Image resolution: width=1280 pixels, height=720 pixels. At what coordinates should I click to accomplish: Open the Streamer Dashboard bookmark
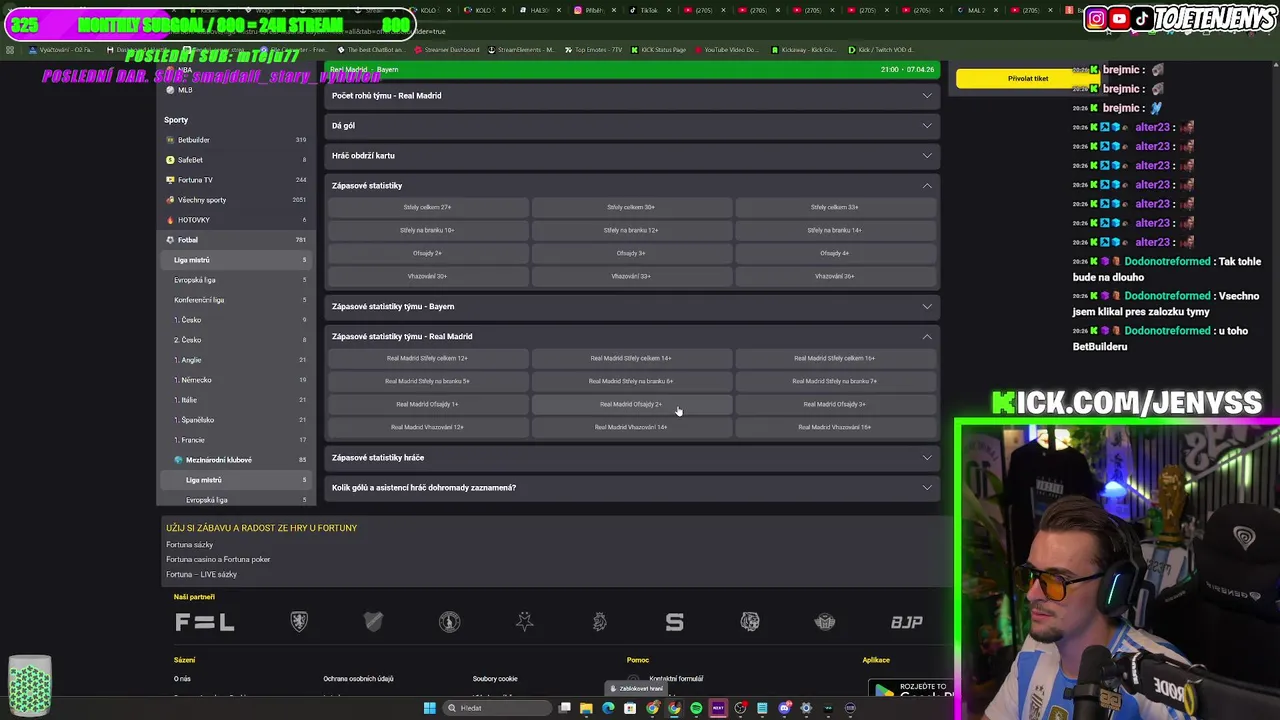click(446, 50)
